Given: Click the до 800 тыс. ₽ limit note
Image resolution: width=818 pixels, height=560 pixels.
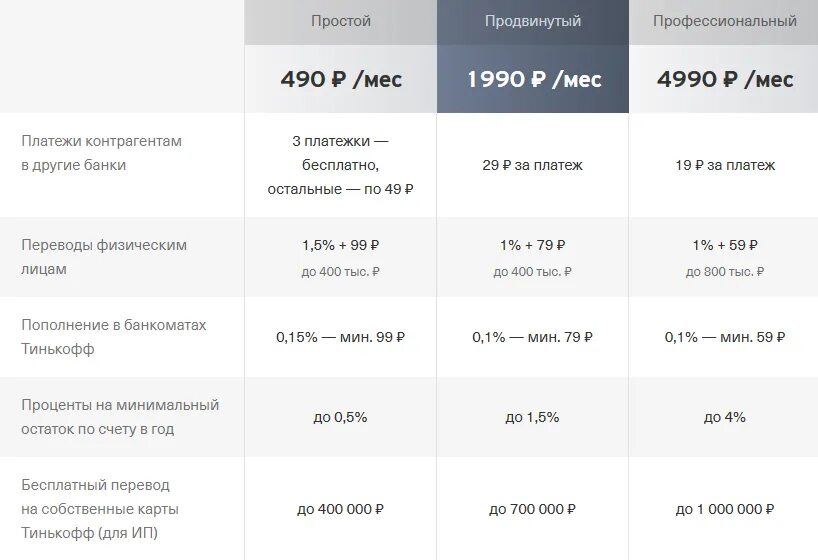Looking at the screenshot, I should (x=725, y=271).
